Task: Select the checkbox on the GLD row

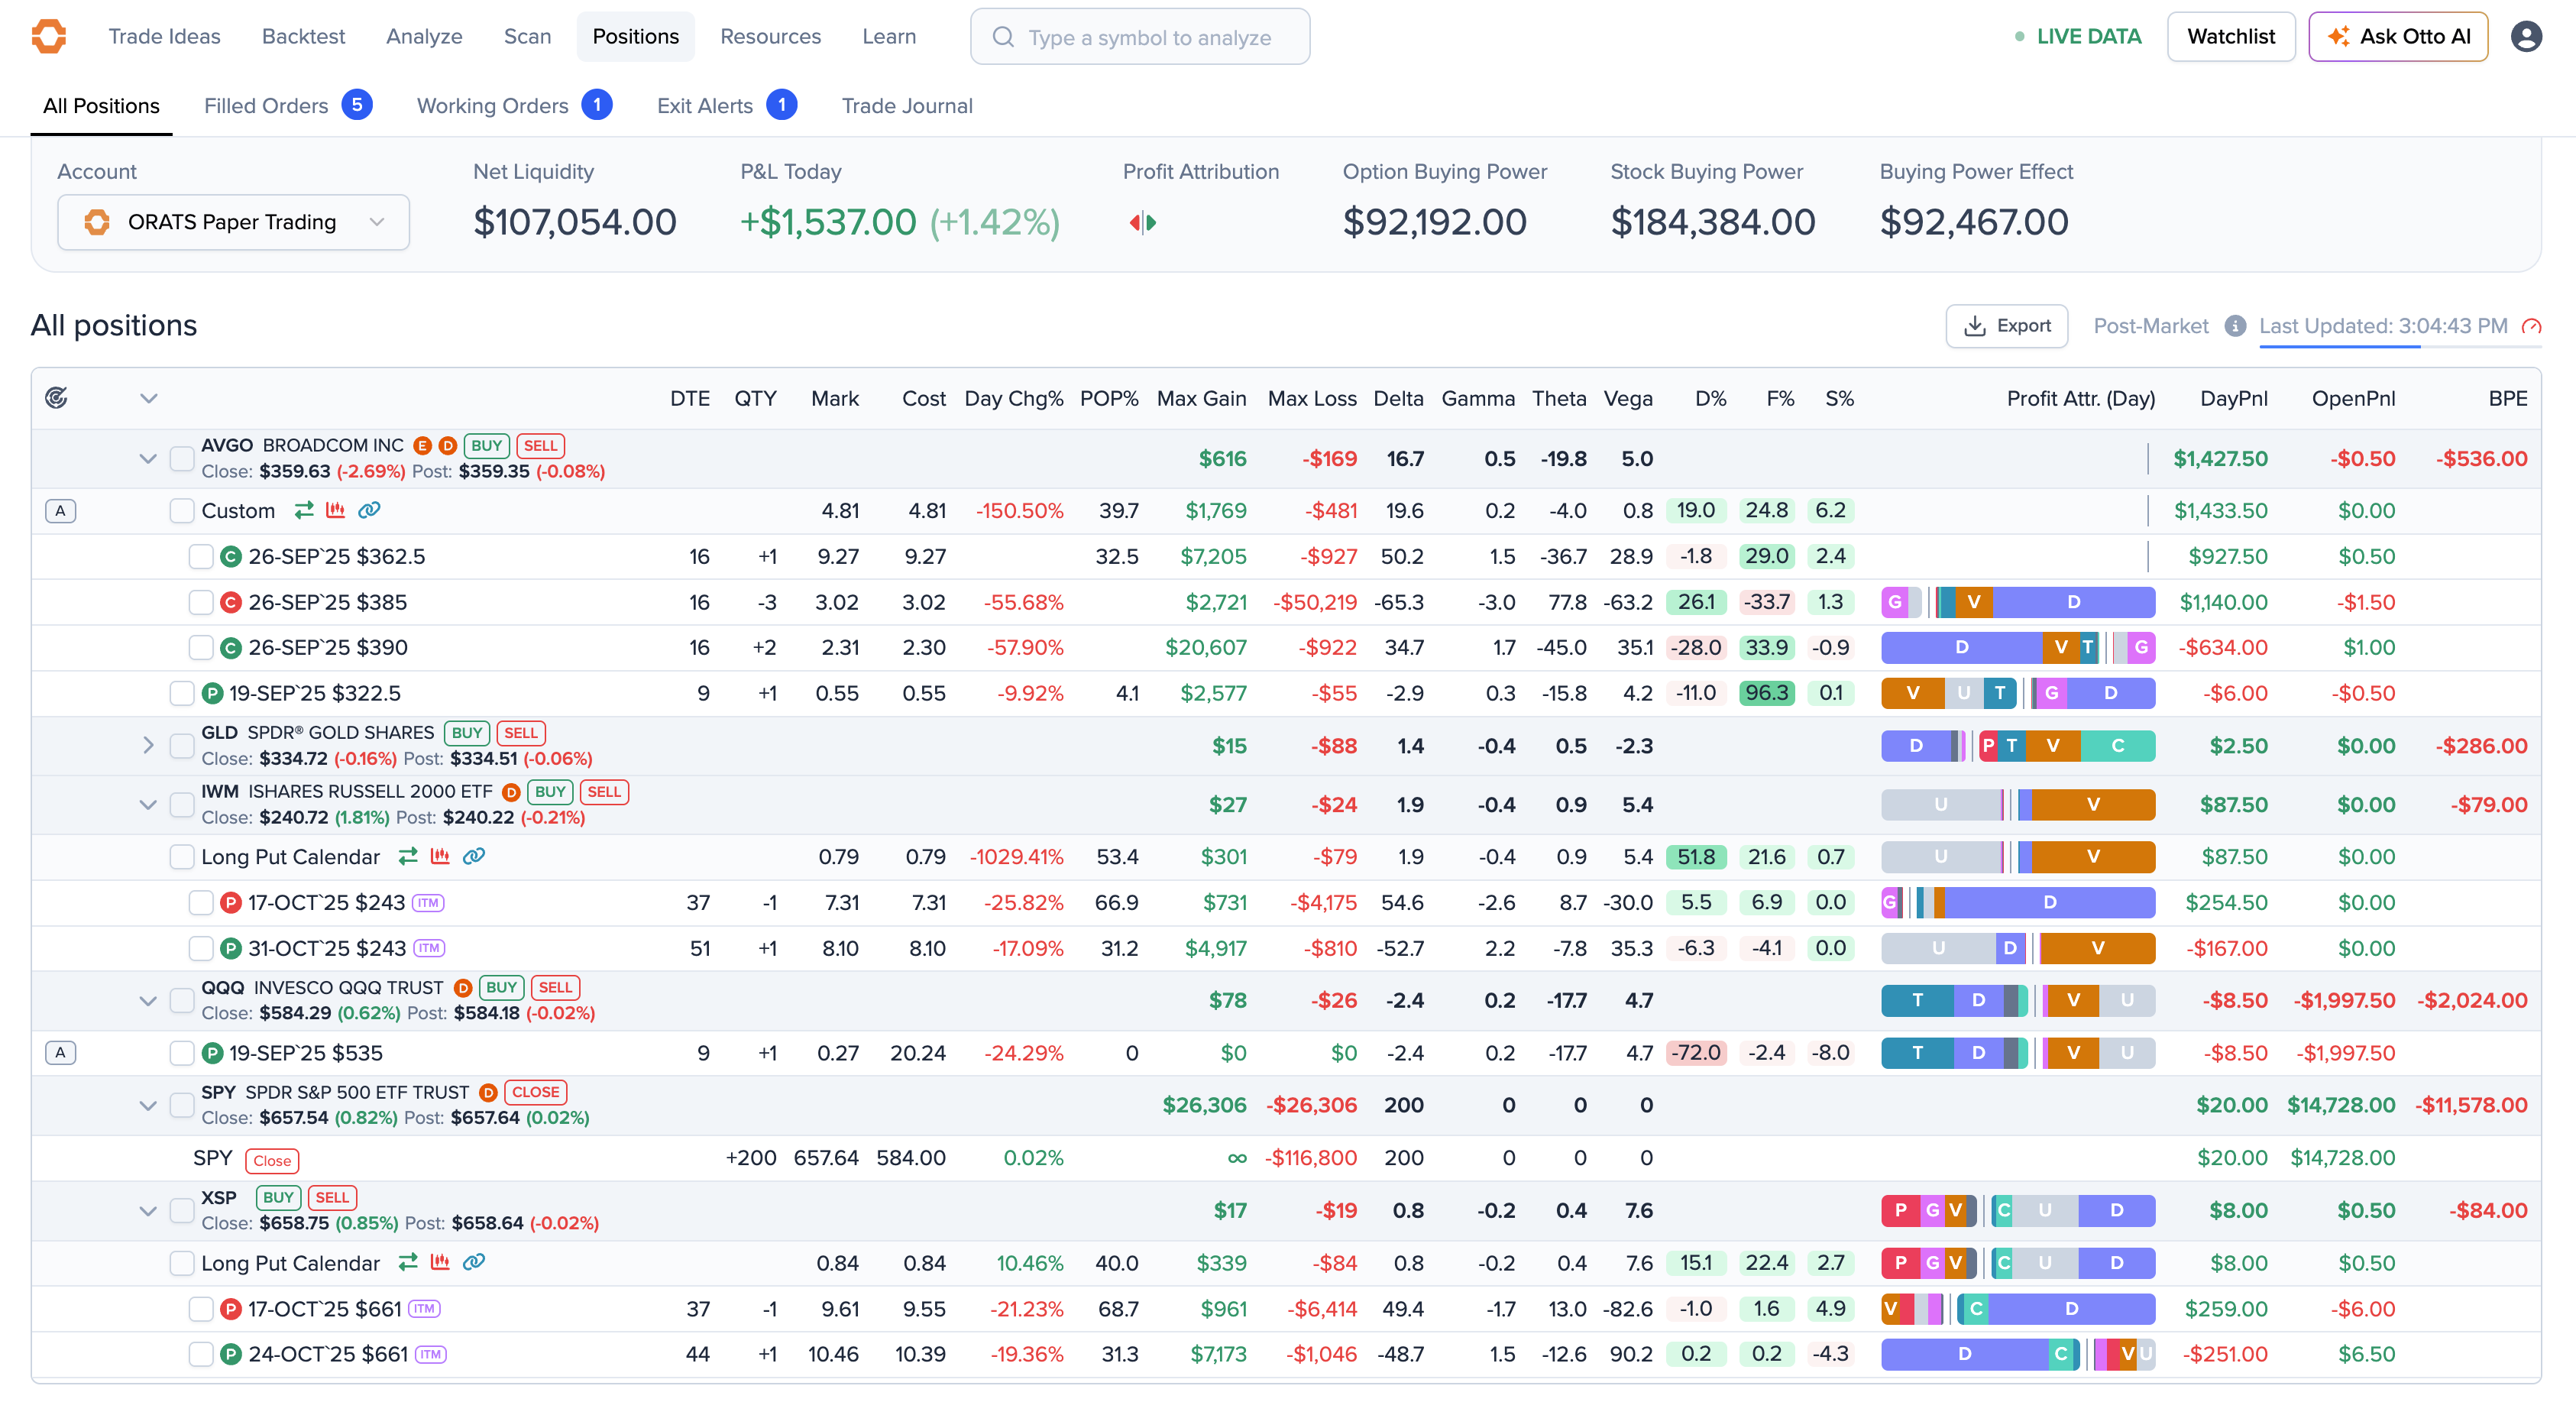Action: coord(182,745)
